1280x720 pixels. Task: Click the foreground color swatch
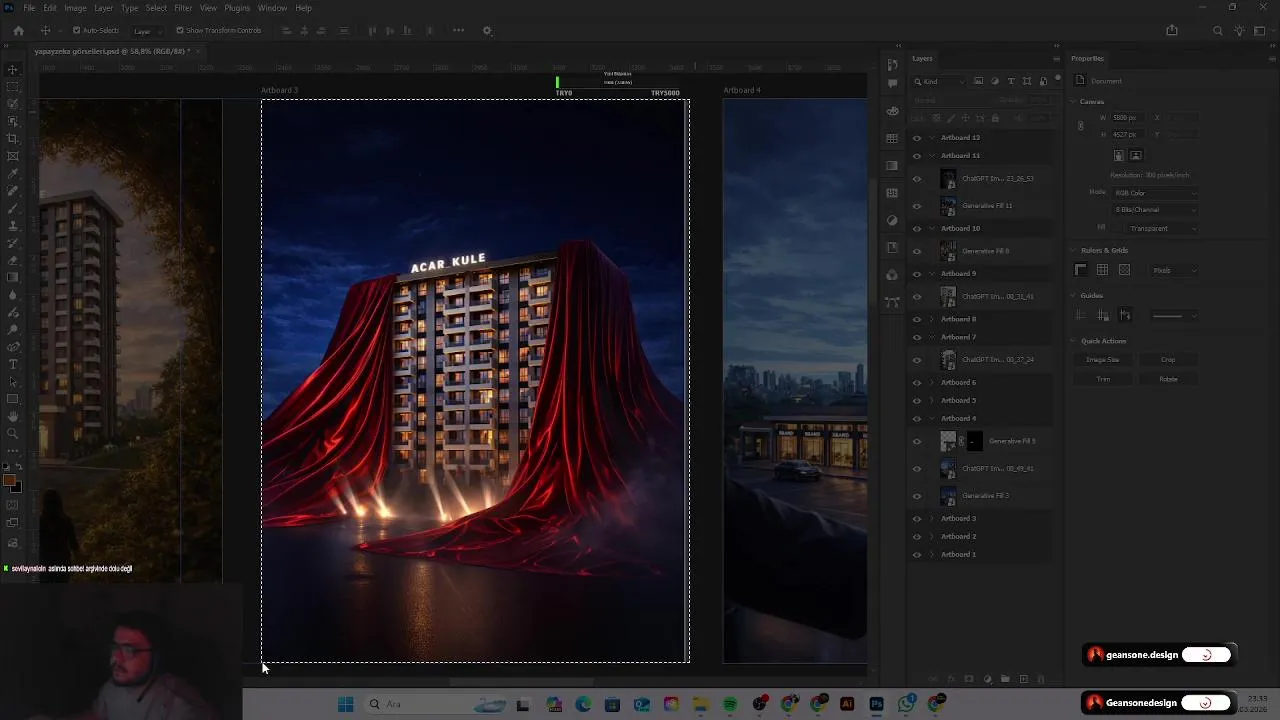point(9,482)
